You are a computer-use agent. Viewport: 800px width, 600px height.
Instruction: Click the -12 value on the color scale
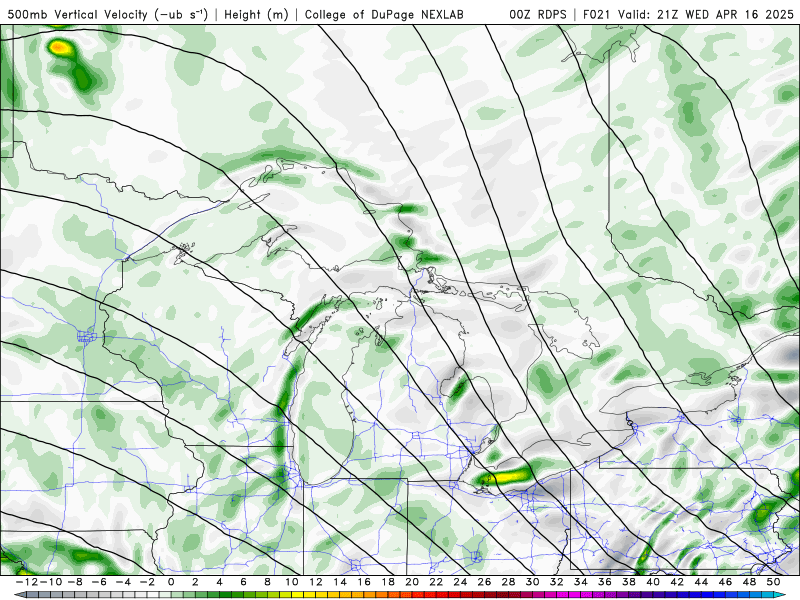tap(28, 582)
